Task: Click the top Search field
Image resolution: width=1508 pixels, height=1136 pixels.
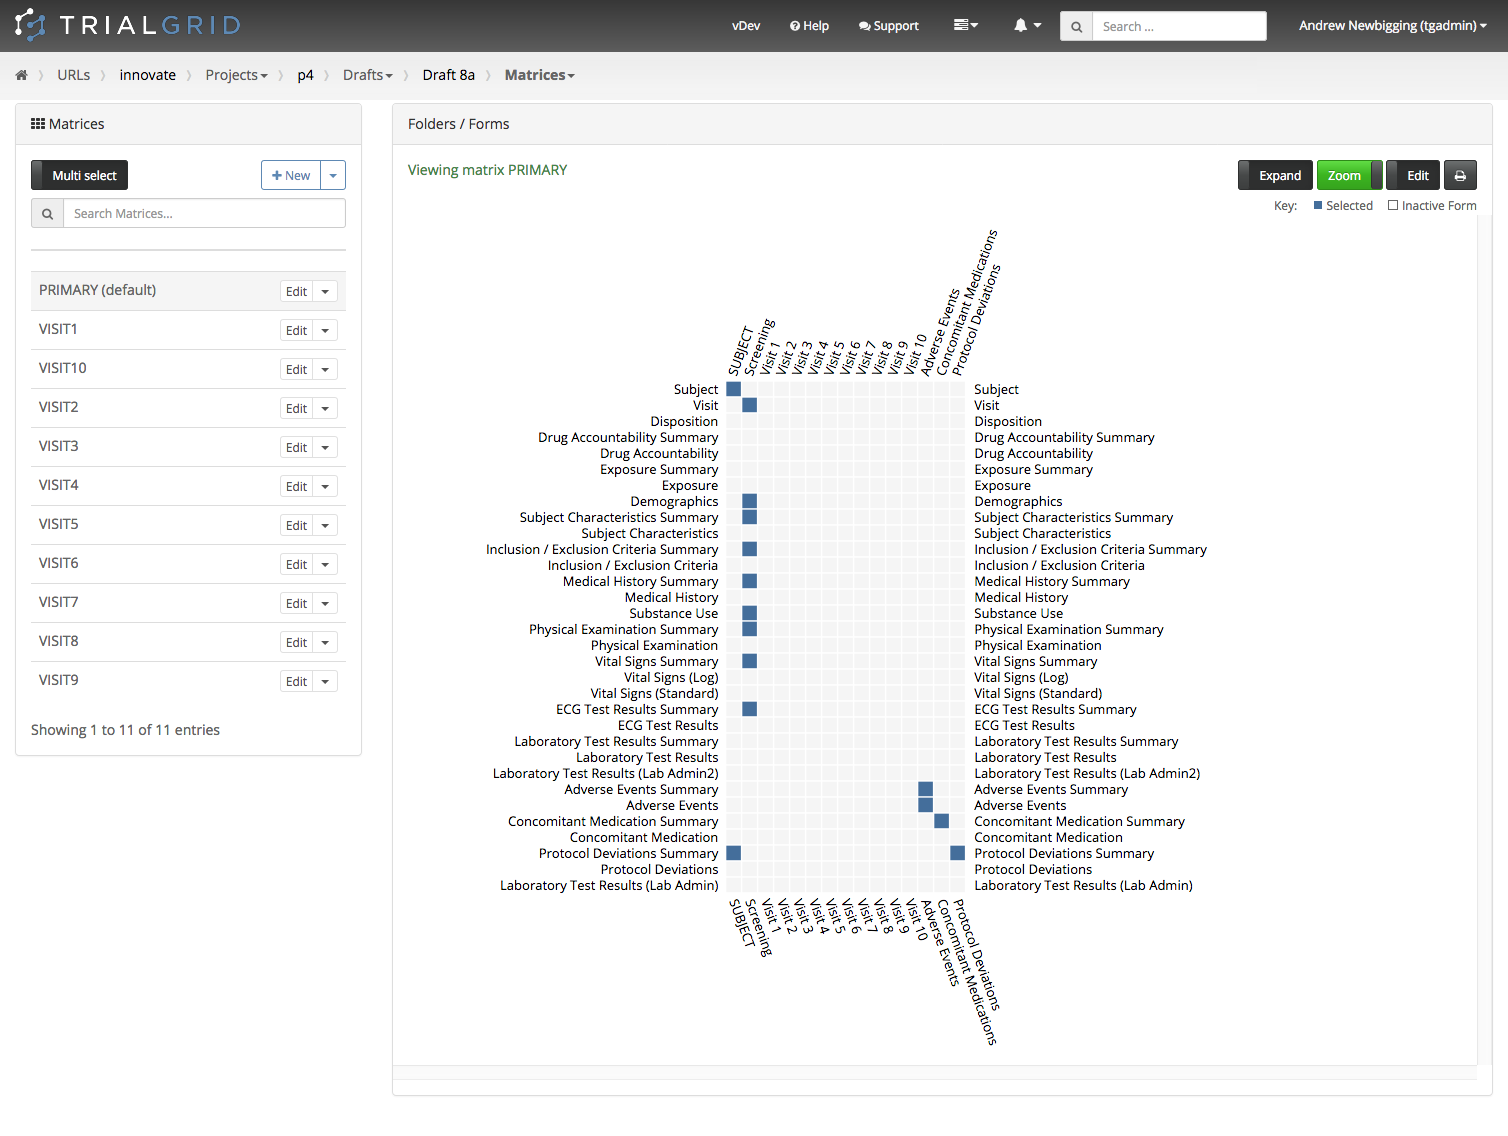Action: pyautogui.click(x=1179, y=26)
